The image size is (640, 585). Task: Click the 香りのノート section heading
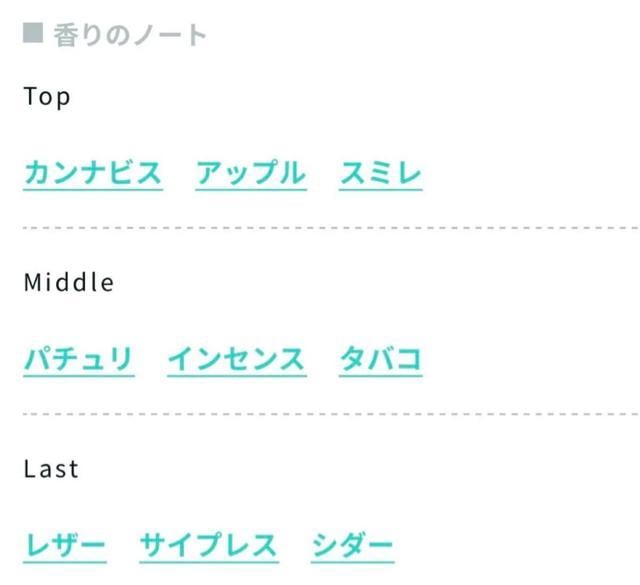(x=130, y=35)
